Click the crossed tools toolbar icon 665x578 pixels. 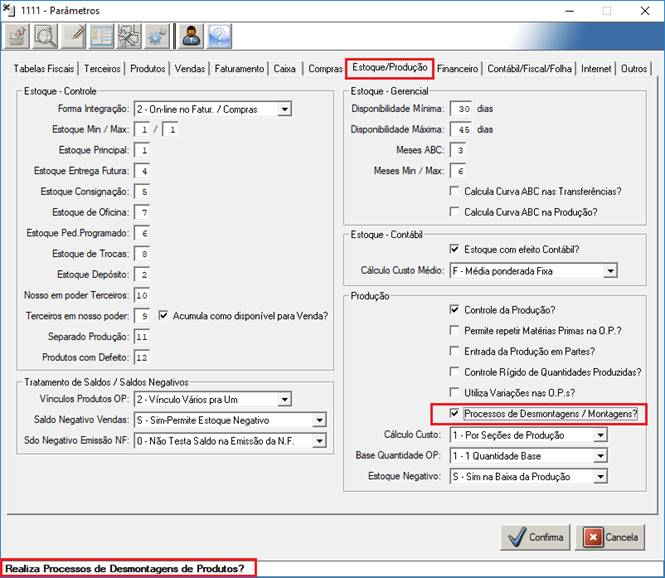point(129,36)
